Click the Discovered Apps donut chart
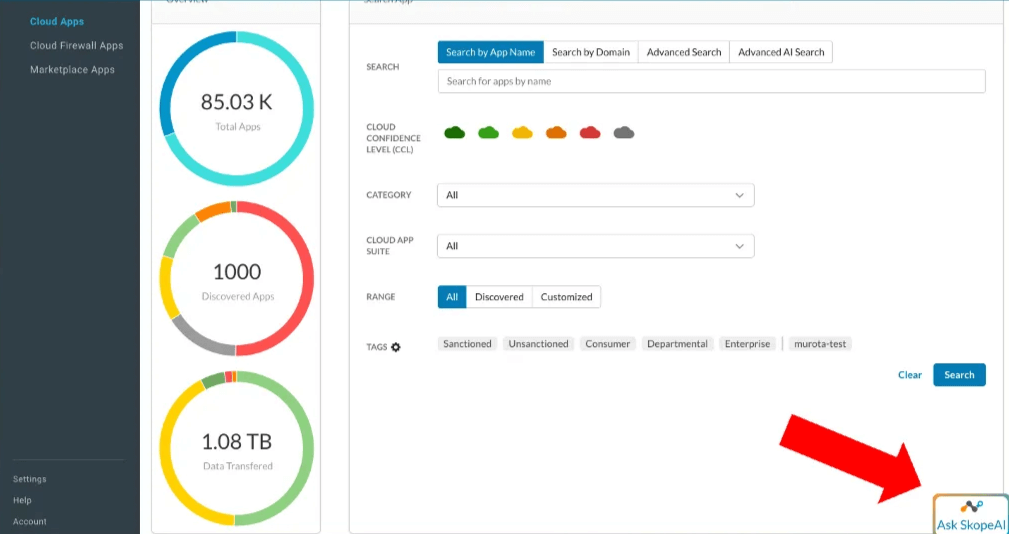 237,278
